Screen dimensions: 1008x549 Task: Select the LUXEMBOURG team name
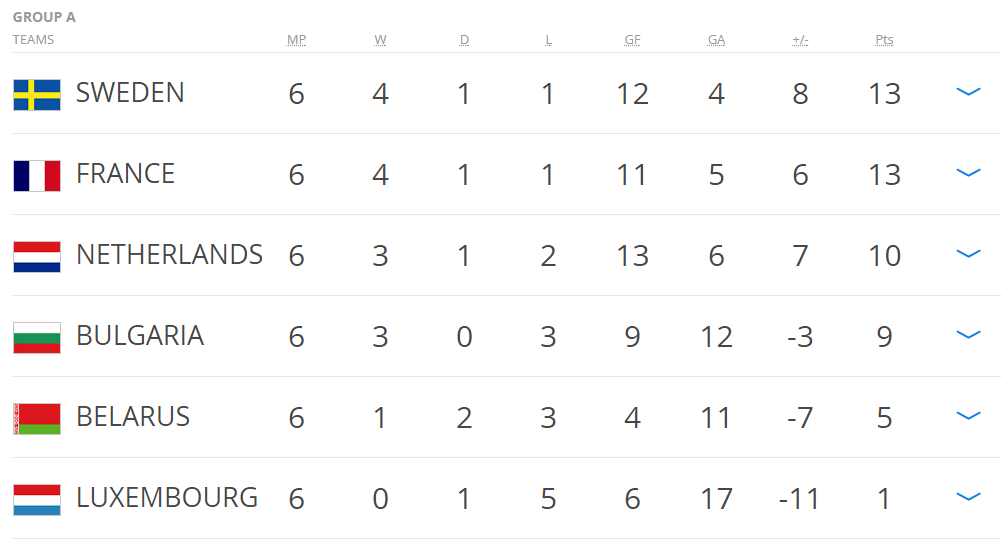click(x=167, y=498)
